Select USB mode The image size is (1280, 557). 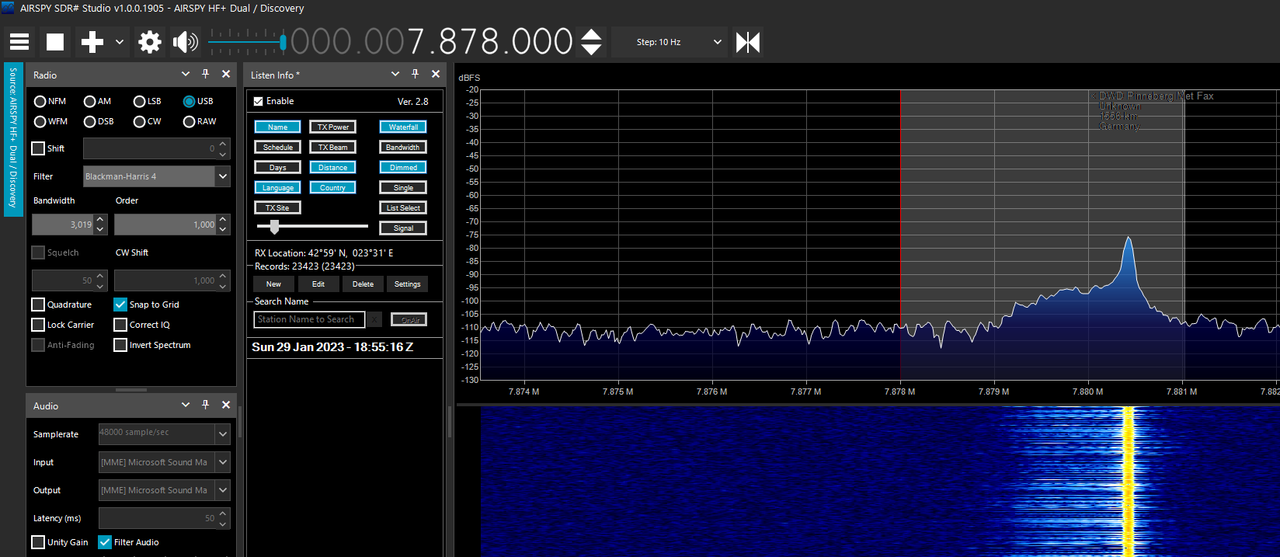(198, 101)
